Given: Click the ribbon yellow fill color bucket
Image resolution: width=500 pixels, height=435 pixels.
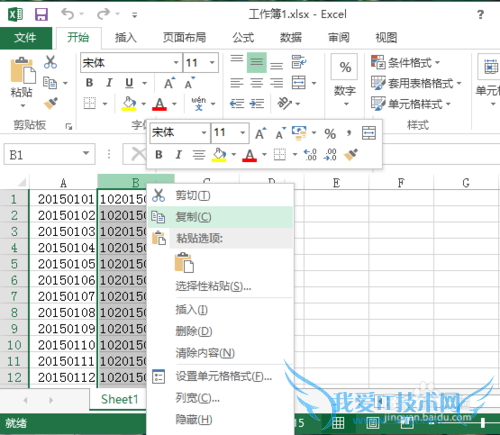Looking at the screenshot, I should (129, 103).
